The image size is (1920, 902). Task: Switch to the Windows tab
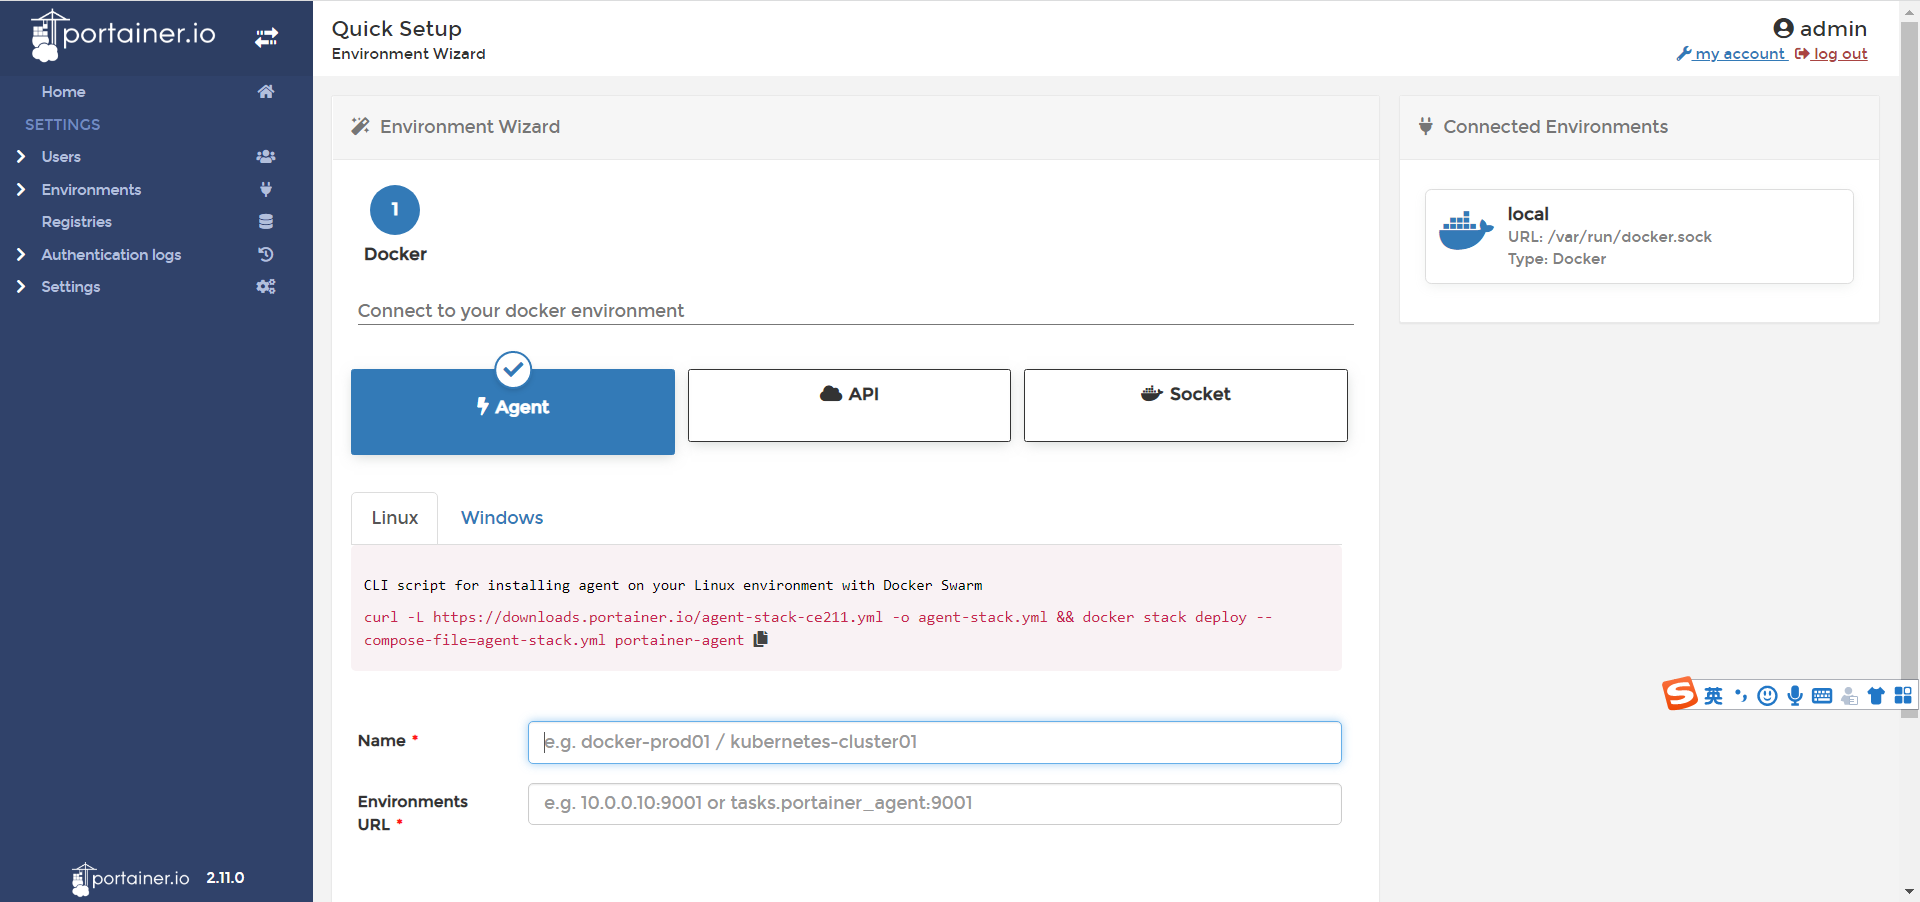tap(502, 518)
